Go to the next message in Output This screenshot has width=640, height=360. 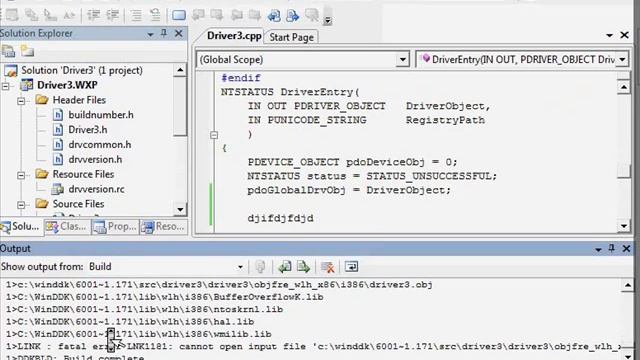[303, 267]
